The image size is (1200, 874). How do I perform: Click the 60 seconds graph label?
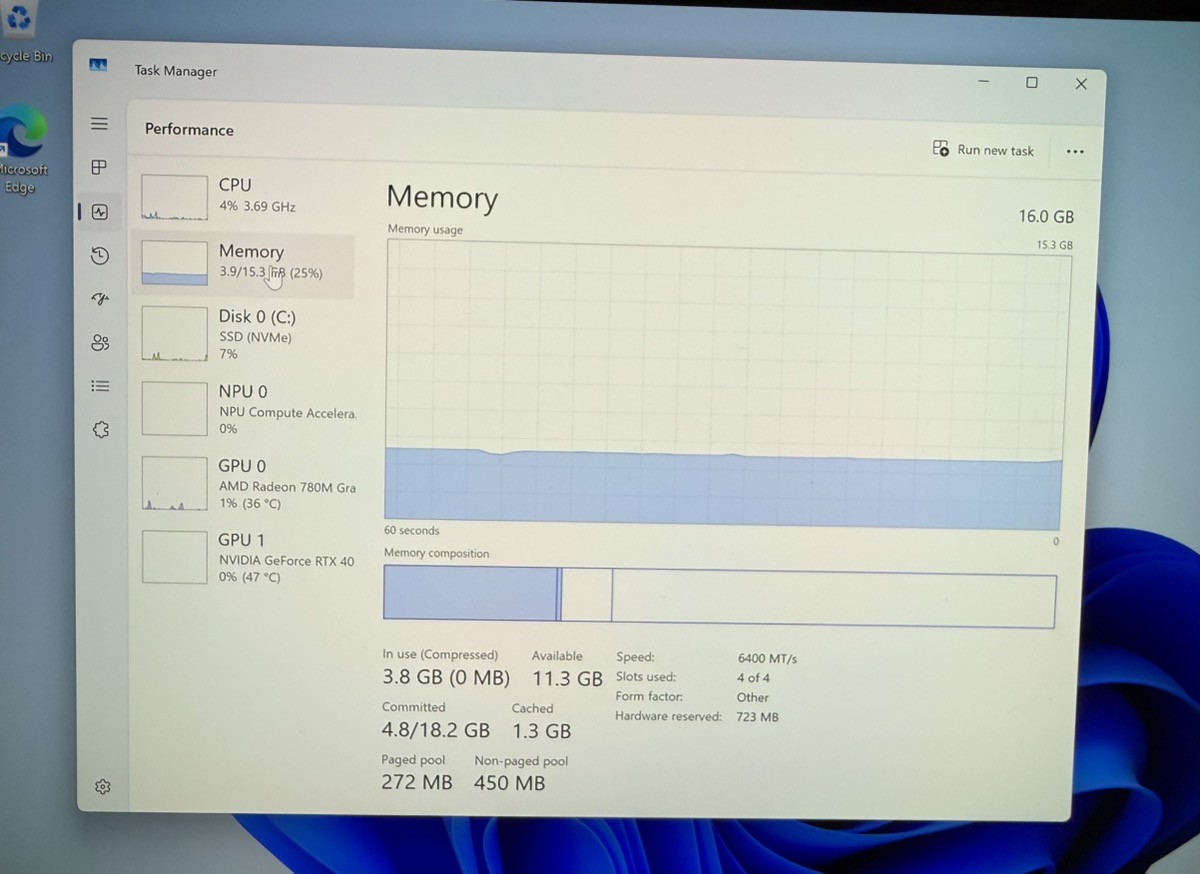coord(412,531)
